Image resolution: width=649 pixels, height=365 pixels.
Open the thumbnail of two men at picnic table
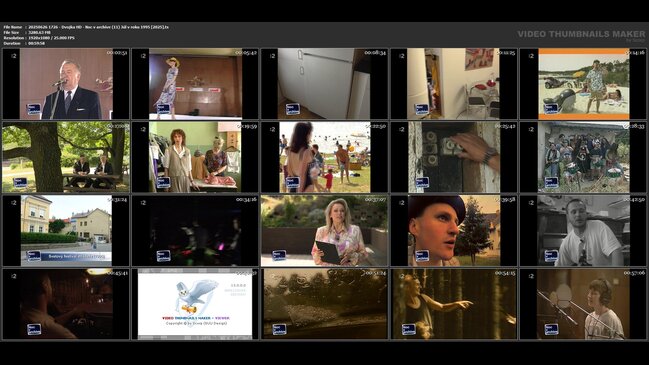click(66, 157)
